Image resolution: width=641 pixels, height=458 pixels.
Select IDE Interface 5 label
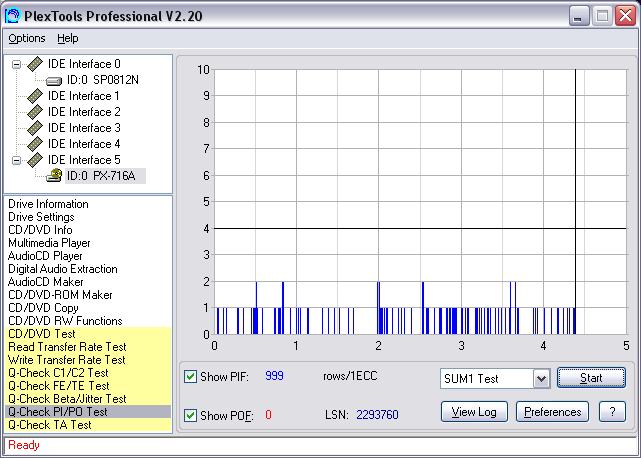pyautogui.click(x=84, y=160)
